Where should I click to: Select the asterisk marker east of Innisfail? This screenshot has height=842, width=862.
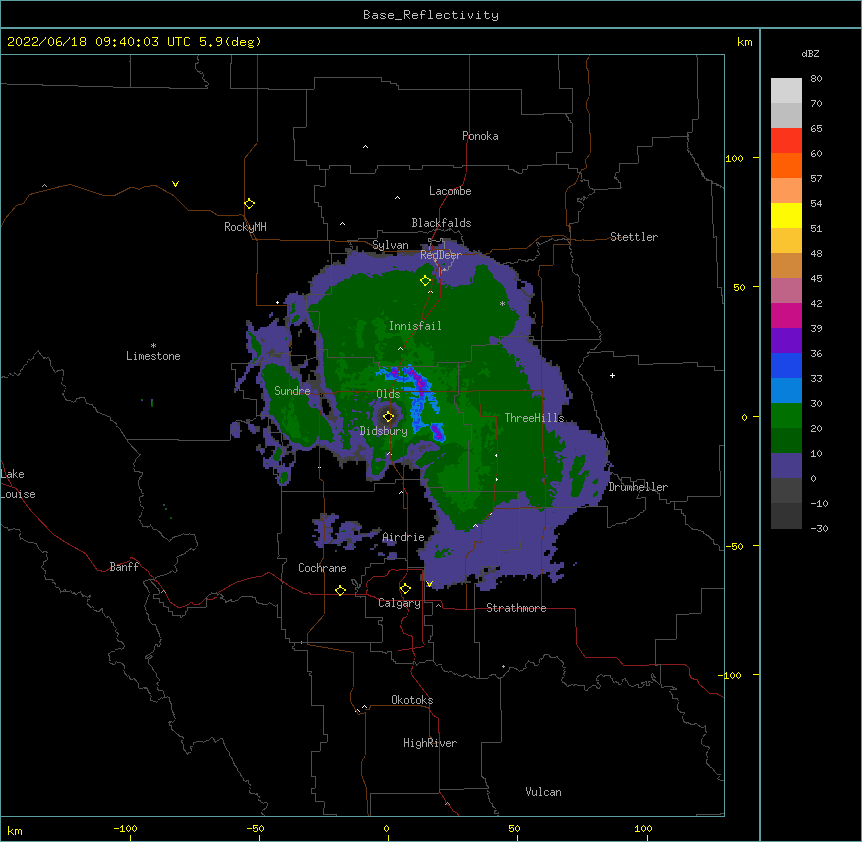[502, 303]
